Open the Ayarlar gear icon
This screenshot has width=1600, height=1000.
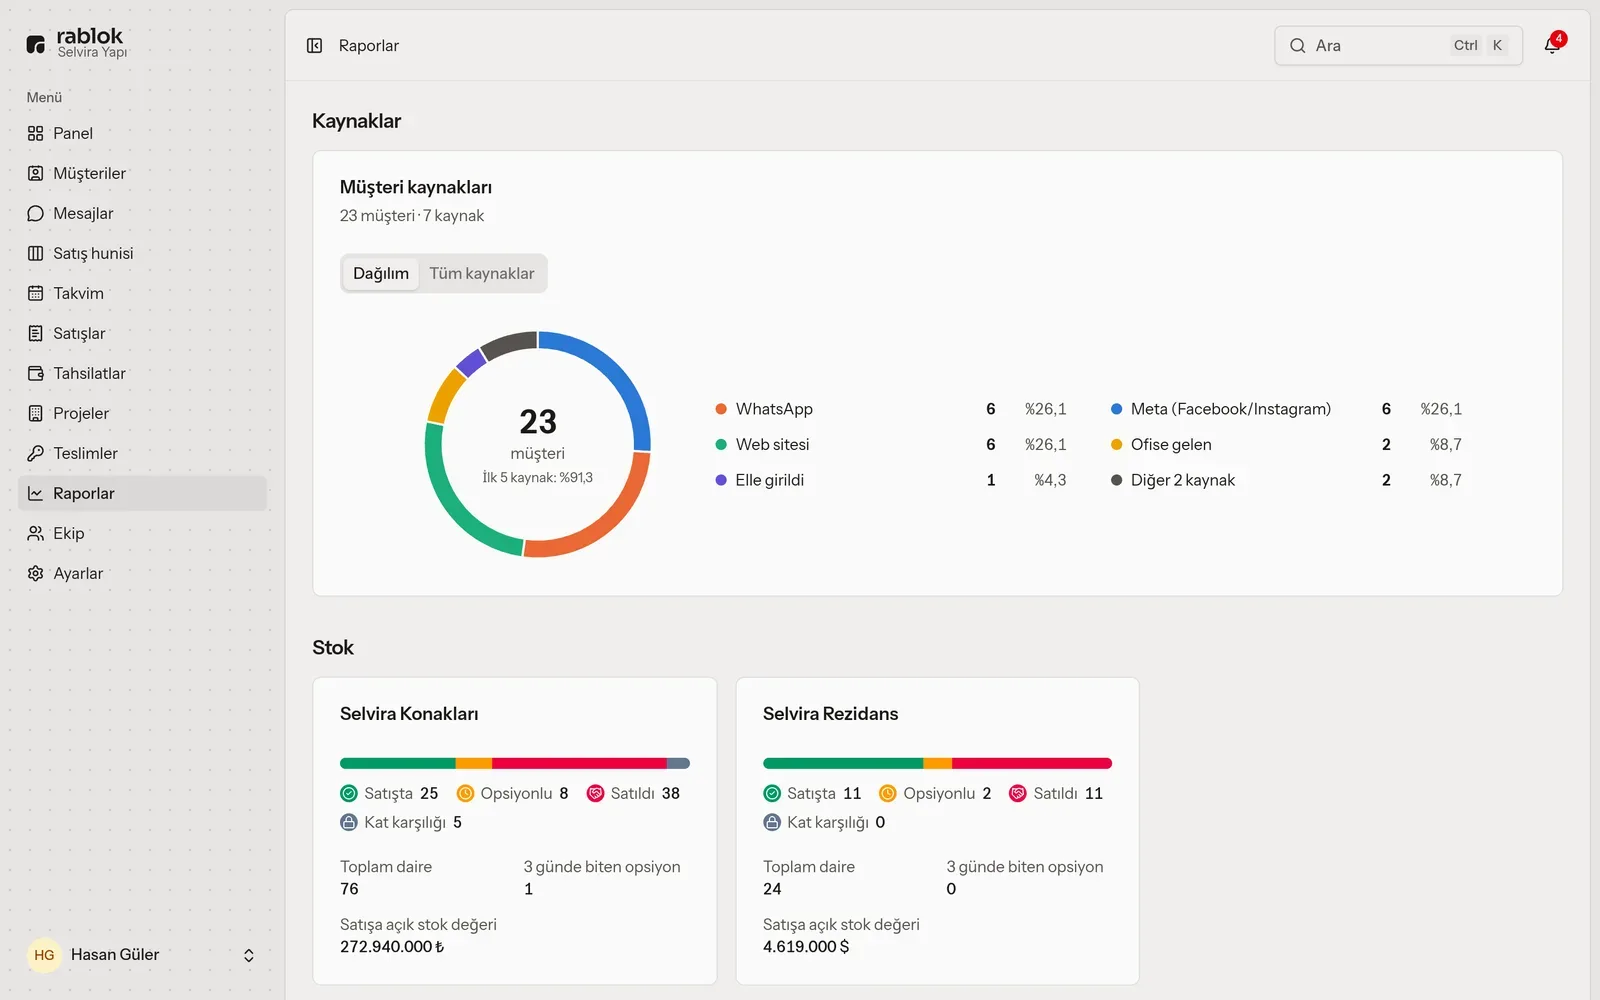(36, 573)
